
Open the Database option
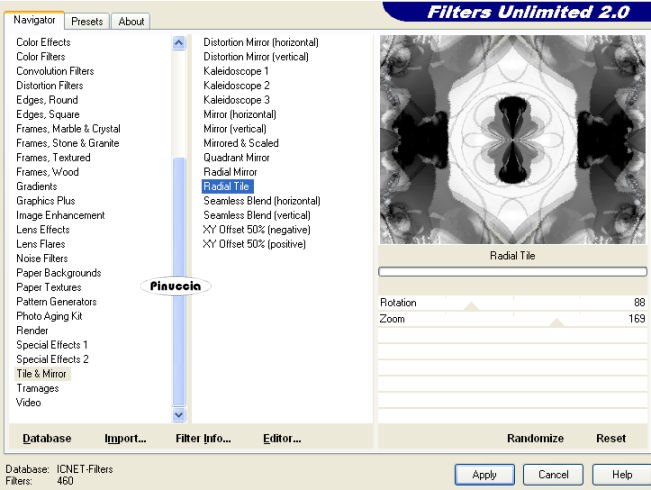[47, 438]
